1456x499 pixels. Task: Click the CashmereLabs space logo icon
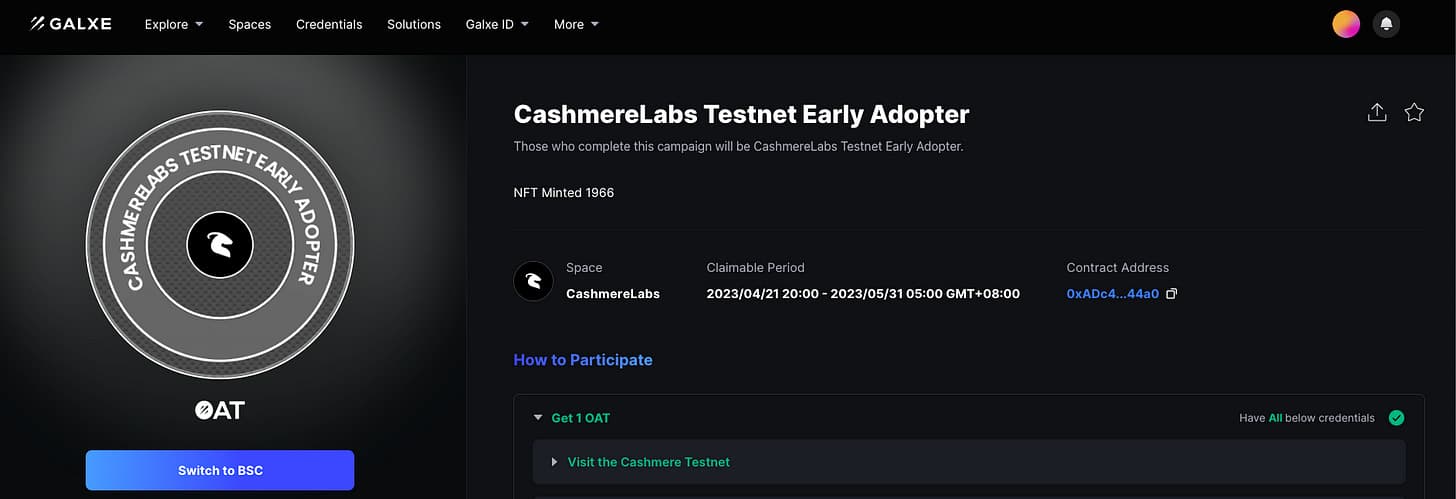click(x=533, y=281)
